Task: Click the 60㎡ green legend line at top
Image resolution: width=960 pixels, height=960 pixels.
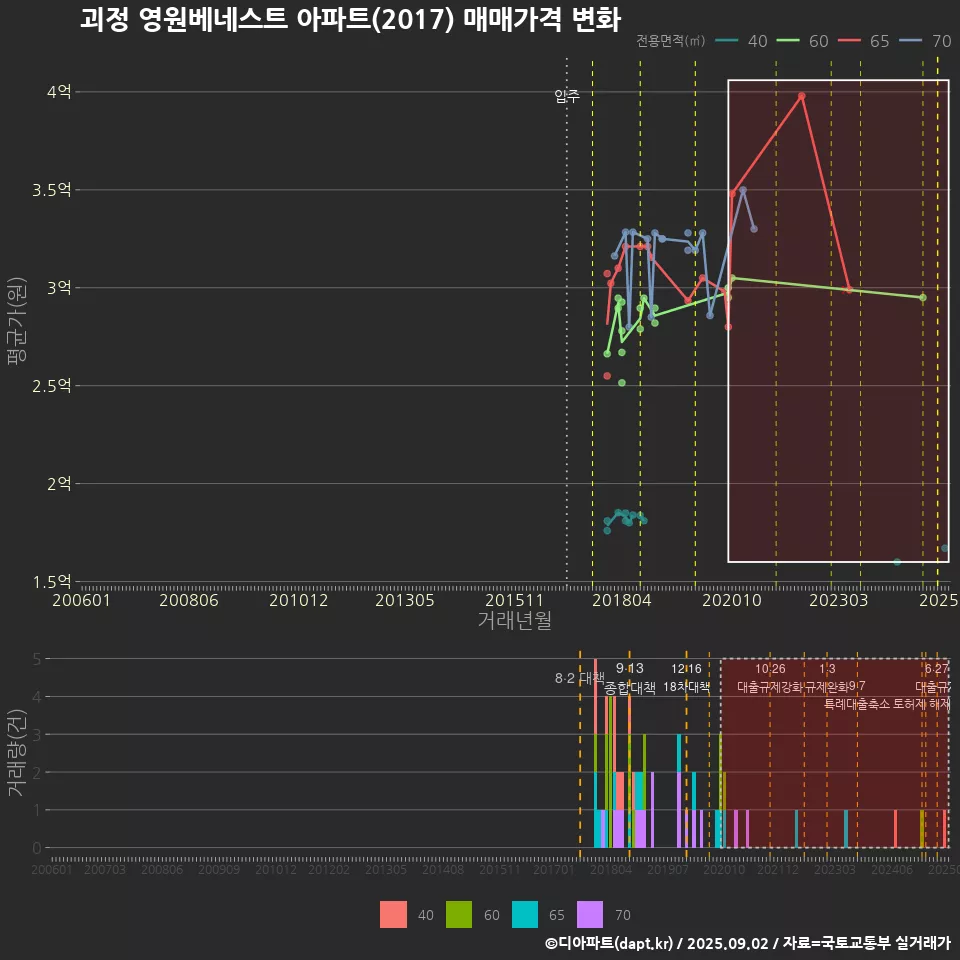Action: tap(788, 40)
